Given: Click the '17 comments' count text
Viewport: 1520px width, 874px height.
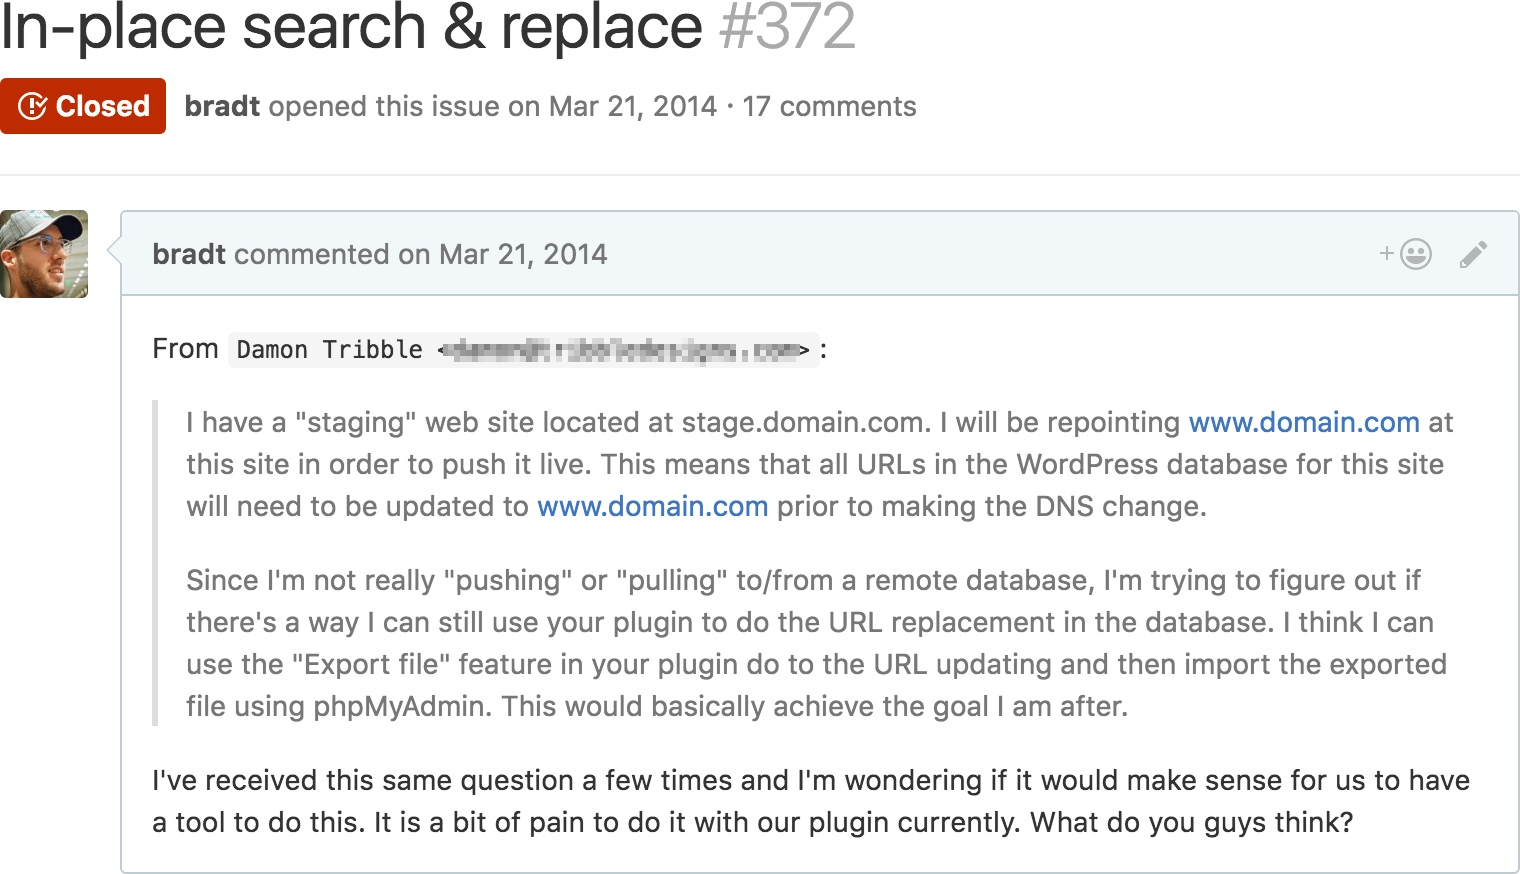Looking at the screenshot, I should pos(829,106).
